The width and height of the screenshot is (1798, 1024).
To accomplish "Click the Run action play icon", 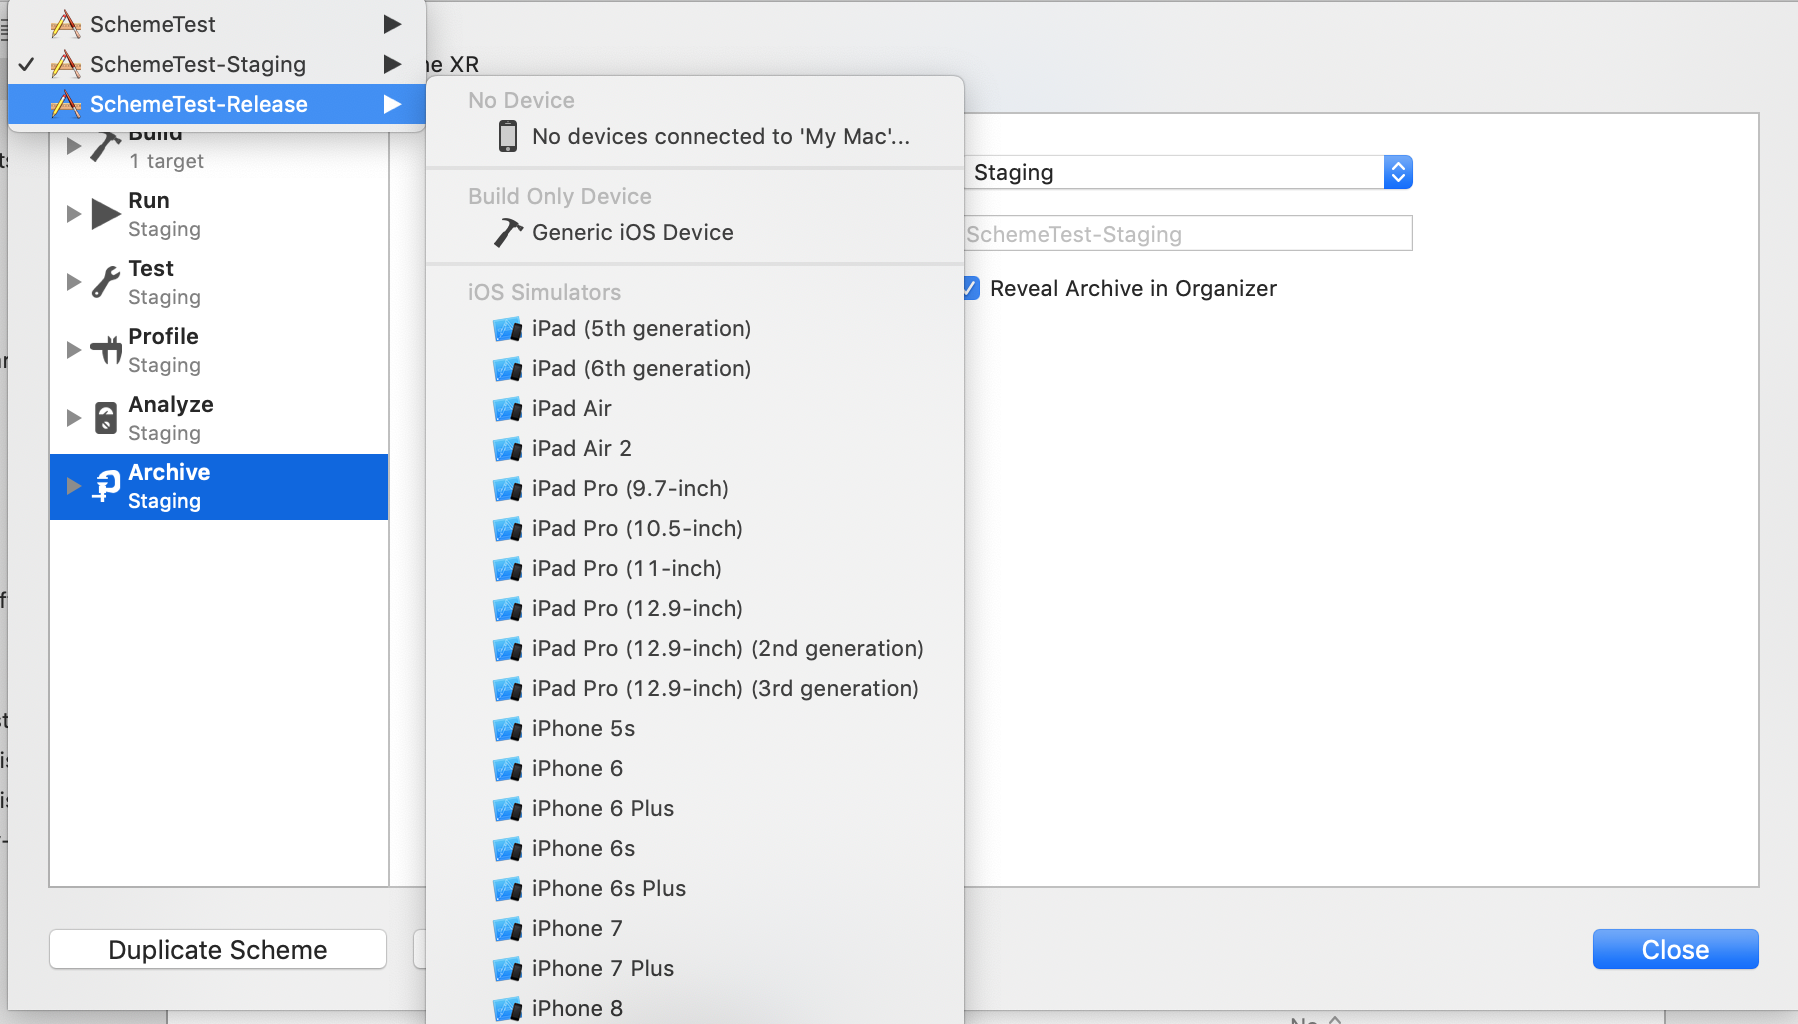I will coord(105,214).
